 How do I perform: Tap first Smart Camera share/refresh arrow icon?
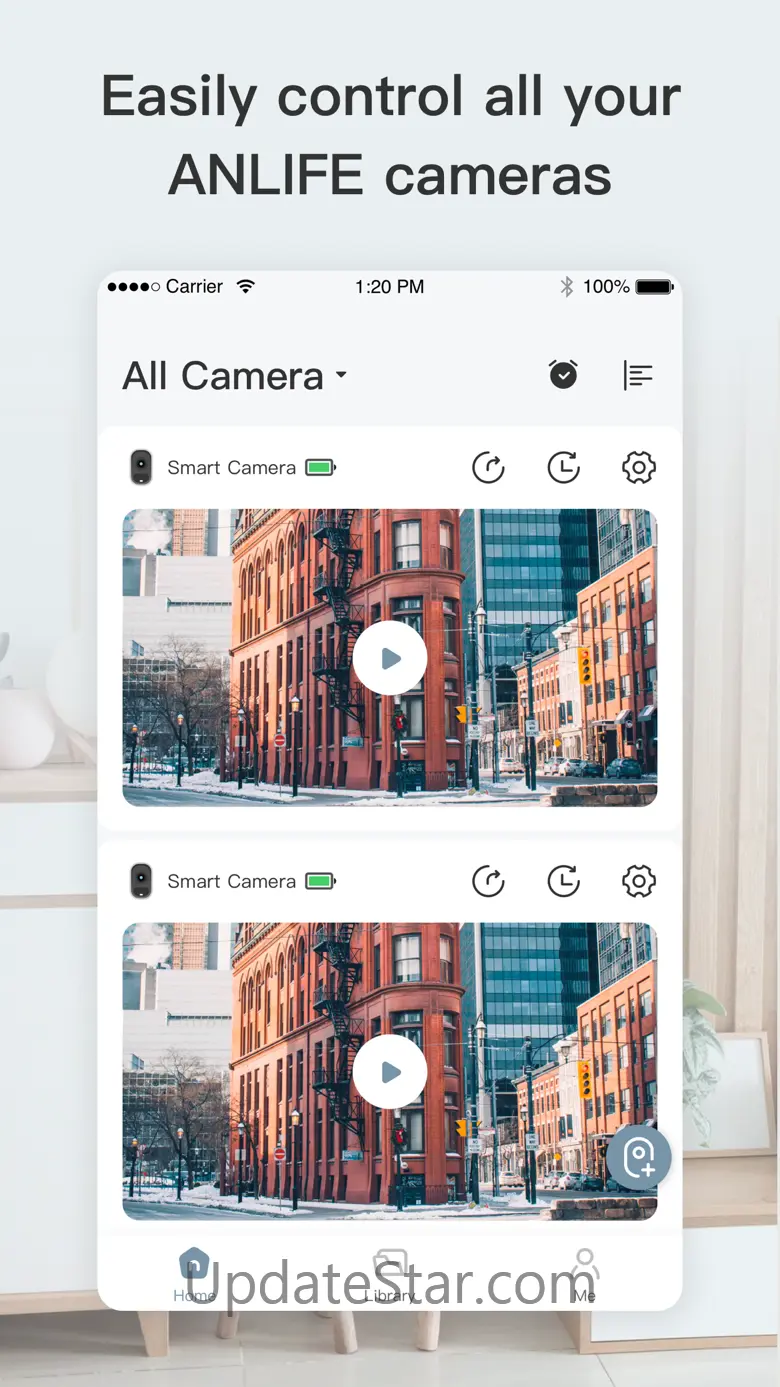tap(488, 467)
